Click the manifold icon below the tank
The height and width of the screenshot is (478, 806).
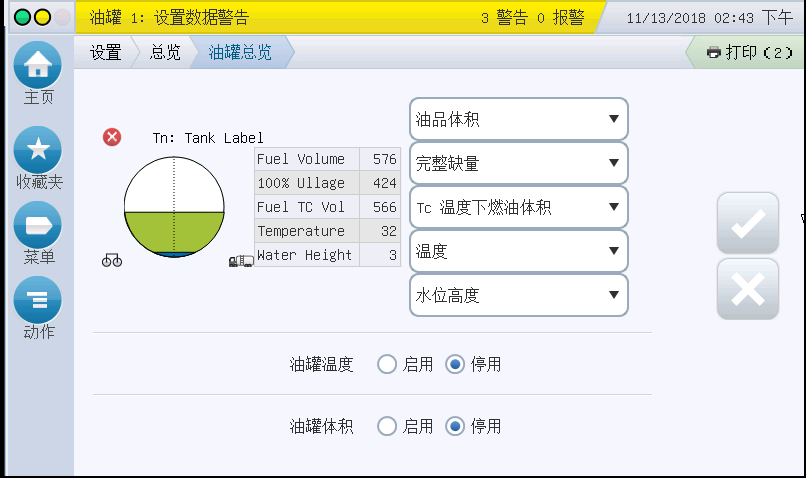[x=112, y=261]
